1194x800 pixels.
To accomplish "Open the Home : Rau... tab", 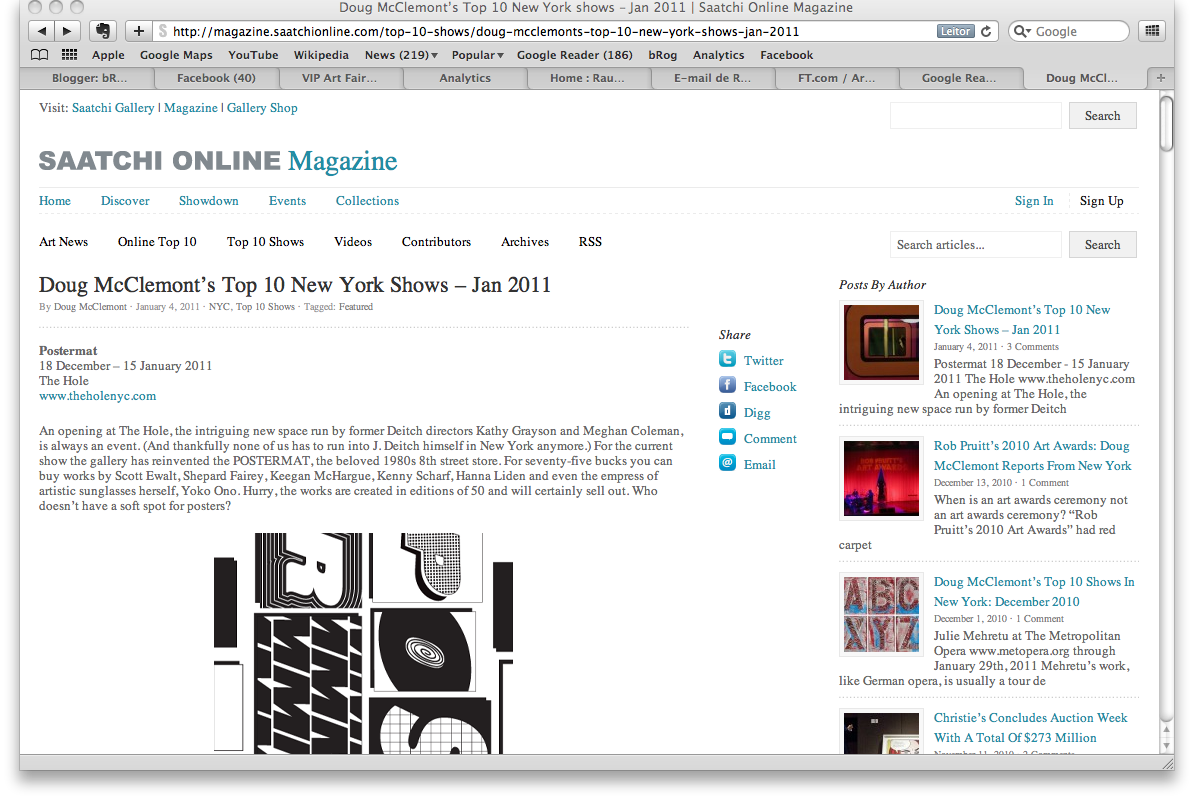I will tap(587, 78).
